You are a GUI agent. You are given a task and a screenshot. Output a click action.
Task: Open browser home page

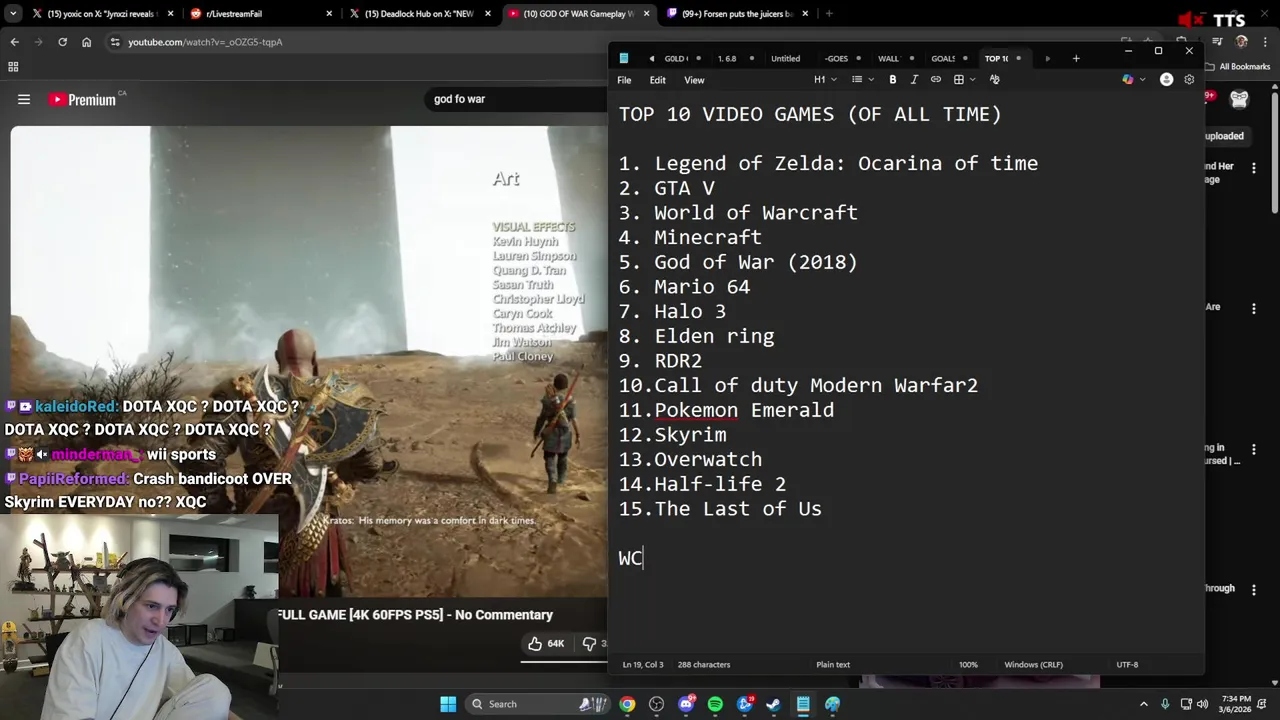point(87,42)
